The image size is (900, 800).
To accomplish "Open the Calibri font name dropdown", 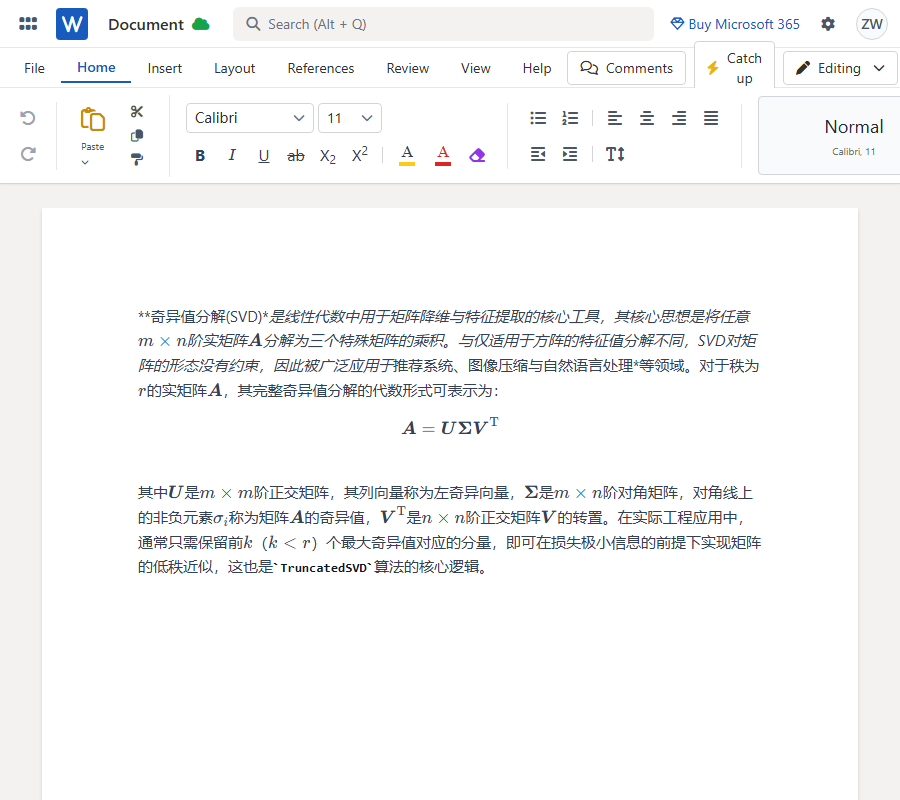I will coord(250,118).
